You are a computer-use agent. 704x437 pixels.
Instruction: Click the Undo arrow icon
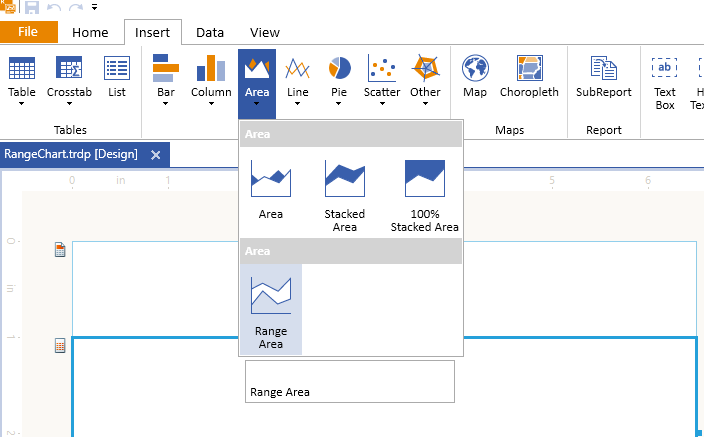point(54,7)
